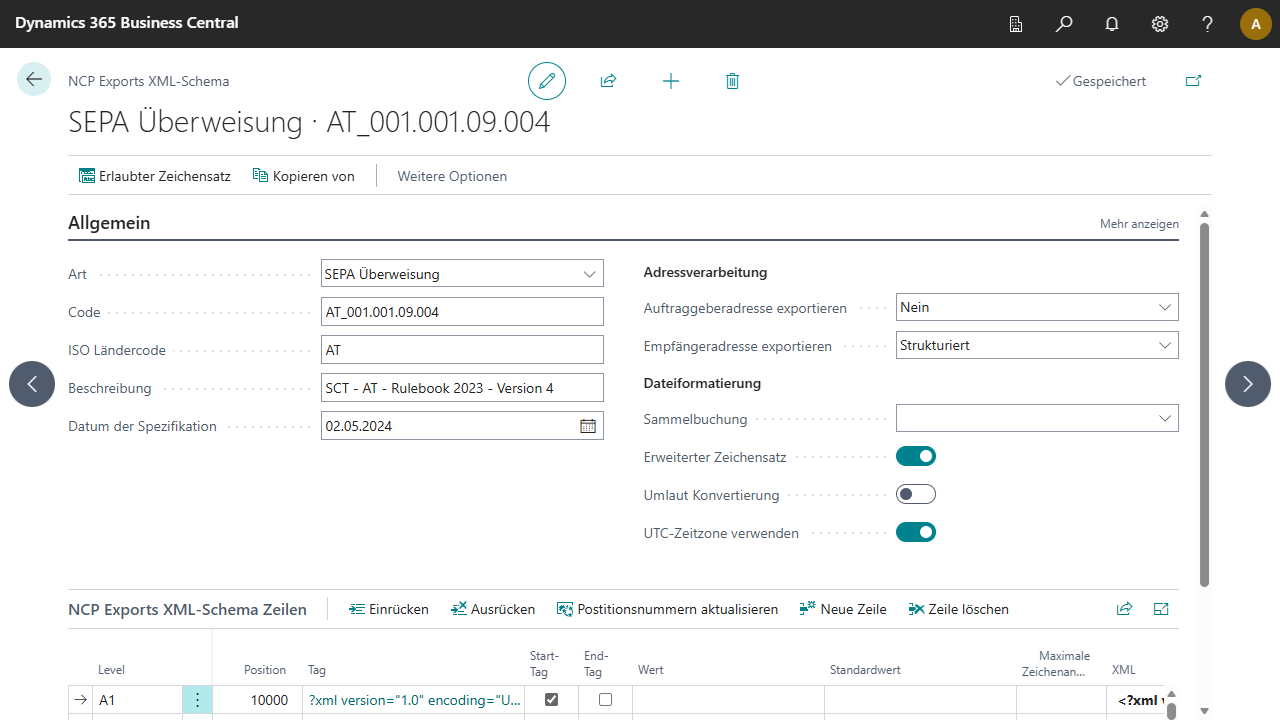1280x720 pixels.
Task: Click the NCP Exports XML-Schema breadcrumb
Action: tap(148, 81)
